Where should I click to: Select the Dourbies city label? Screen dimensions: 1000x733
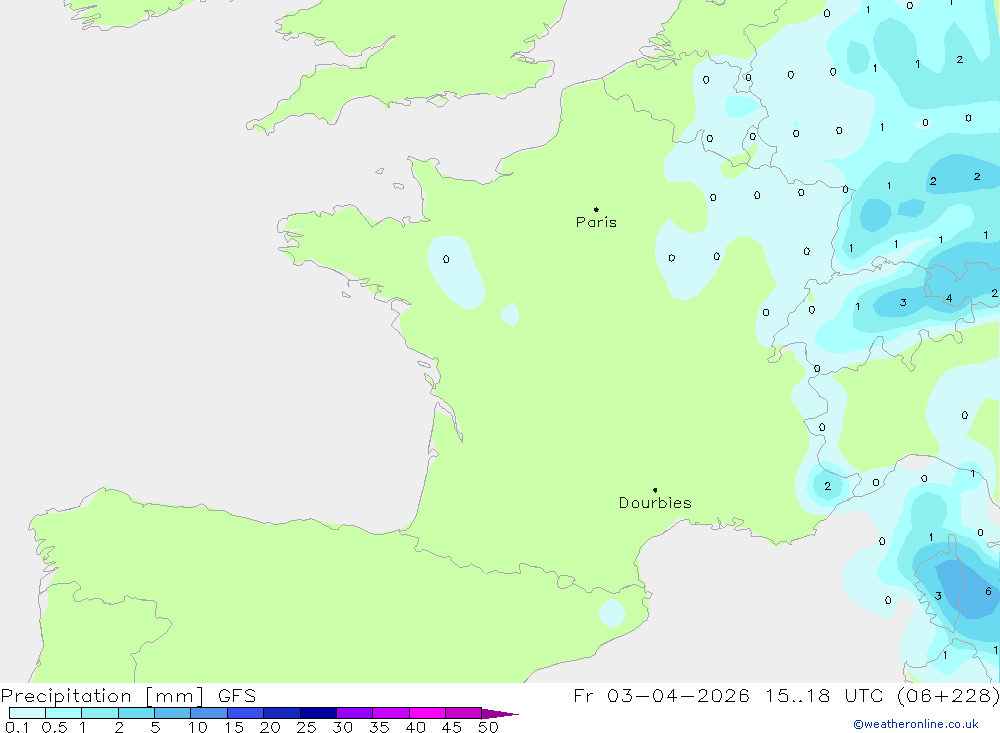655,503
